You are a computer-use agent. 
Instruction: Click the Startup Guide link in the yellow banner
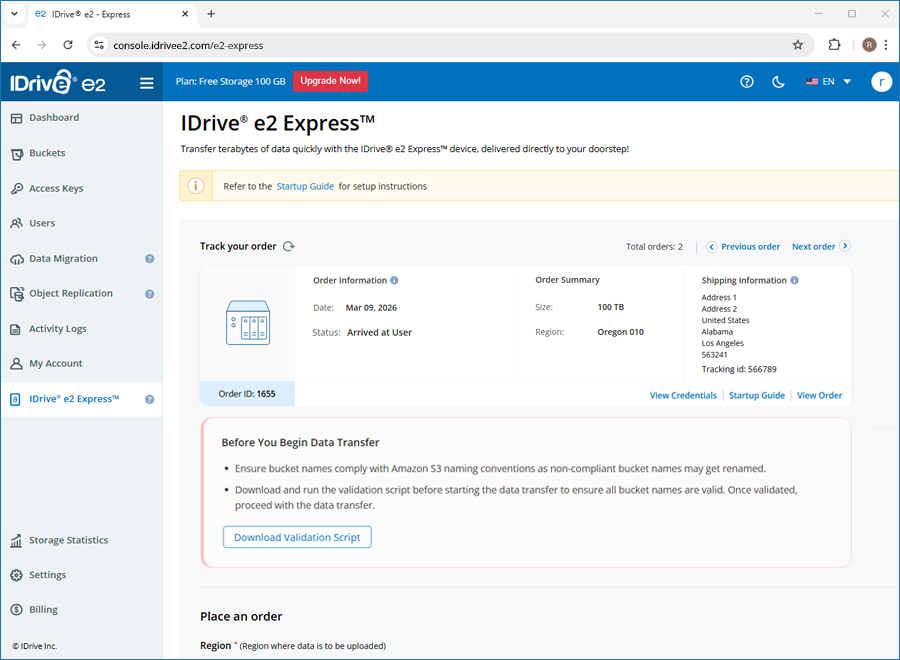tap(305, 187)
